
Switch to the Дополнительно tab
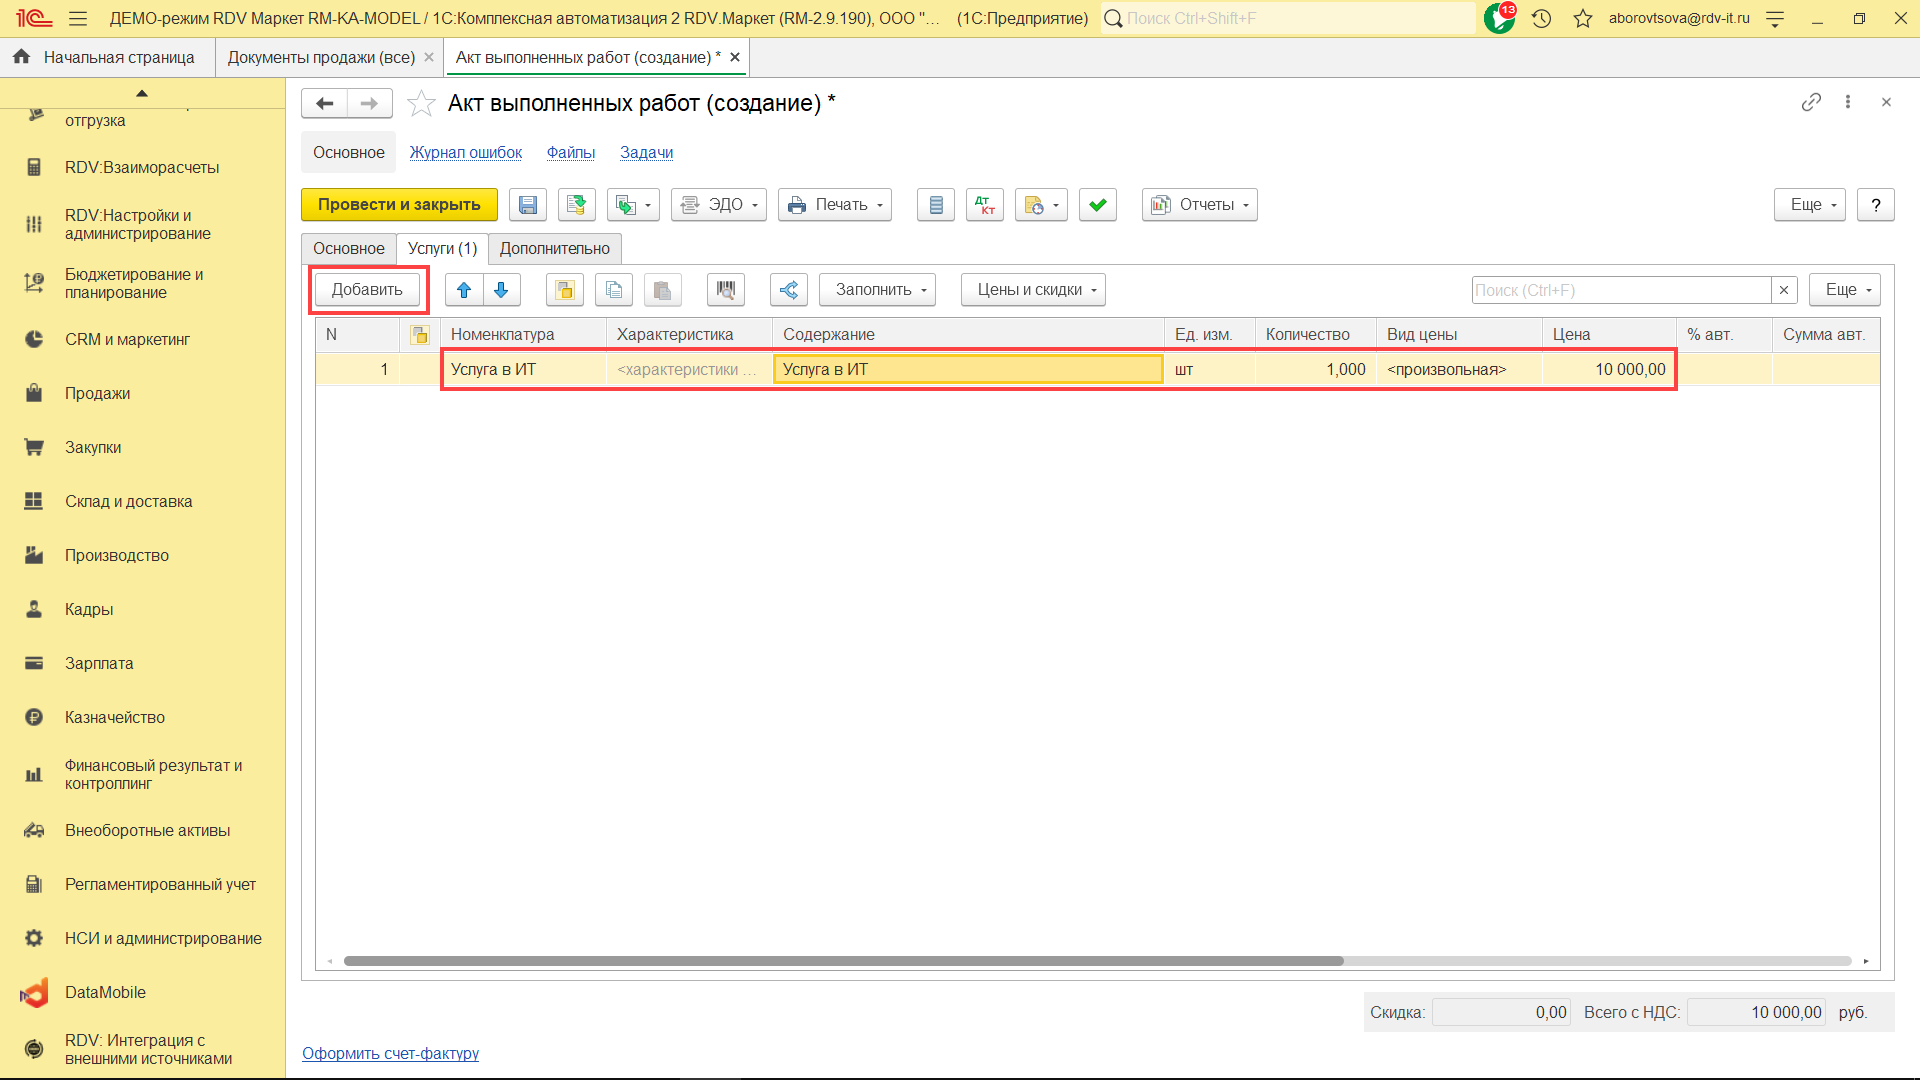[x=554, y=249]
